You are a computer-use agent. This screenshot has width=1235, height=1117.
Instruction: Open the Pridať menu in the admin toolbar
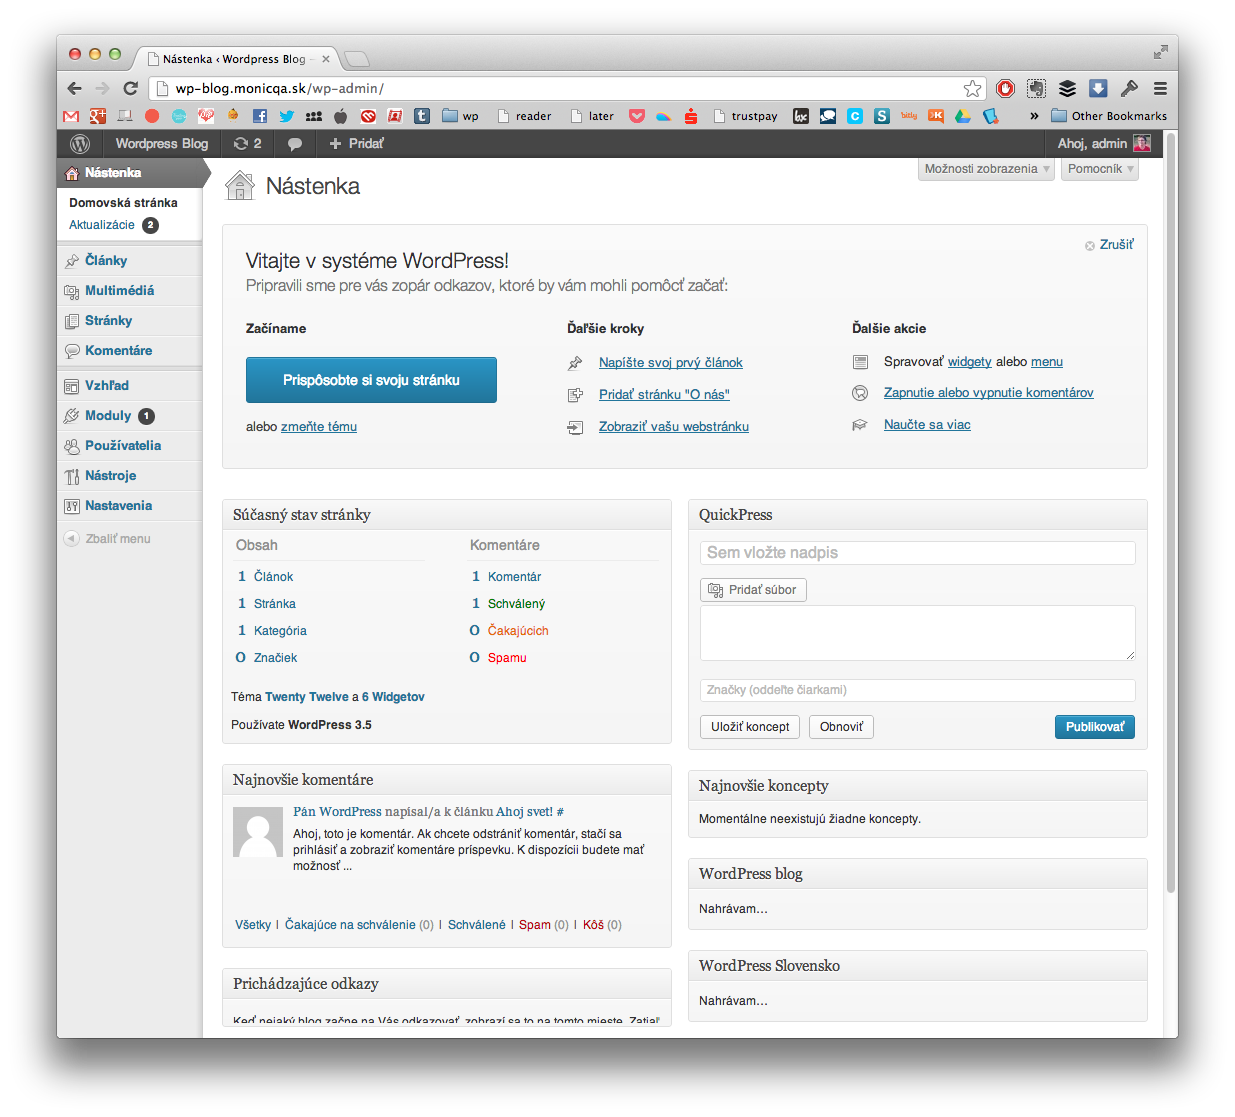(x=355, y=143)
